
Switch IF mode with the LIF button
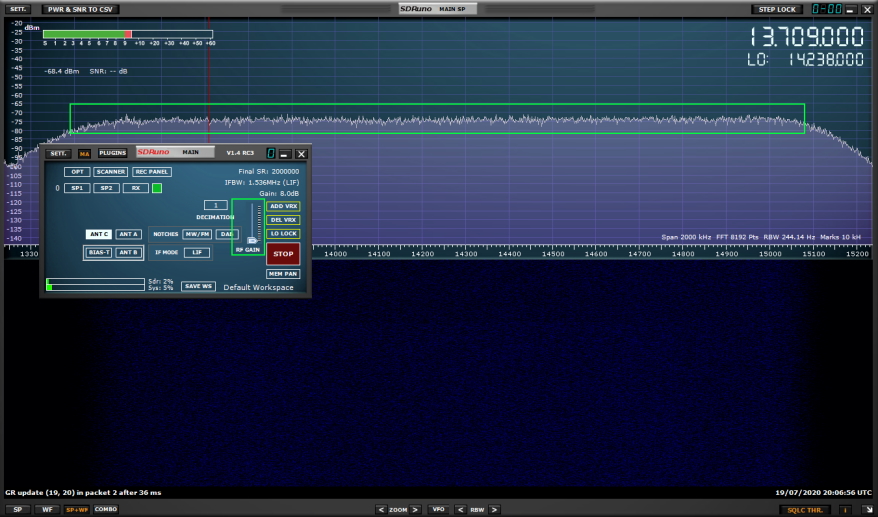(197, 253)
